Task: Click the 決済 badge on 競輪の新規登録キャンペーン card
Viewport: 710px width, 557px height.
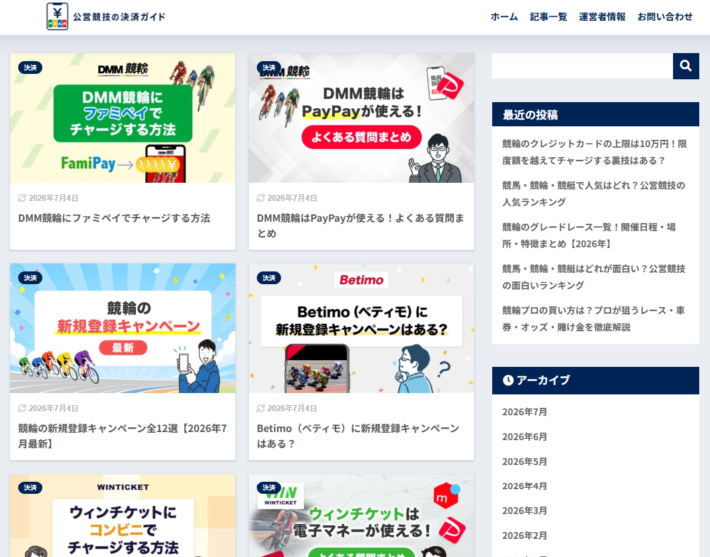Action: point(30,278)
